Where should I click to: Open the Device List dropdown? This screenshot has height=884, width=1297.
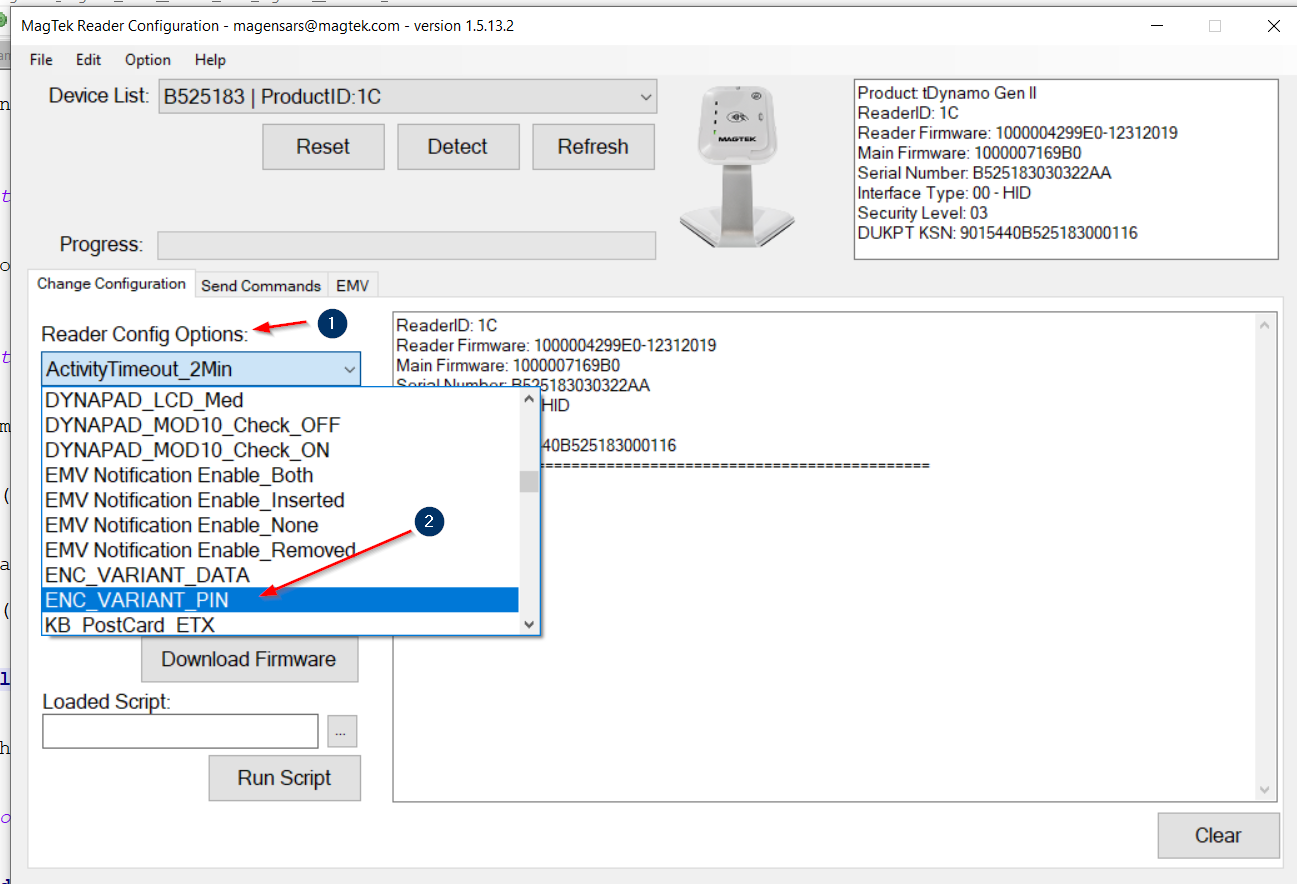(x=644, y=96)
